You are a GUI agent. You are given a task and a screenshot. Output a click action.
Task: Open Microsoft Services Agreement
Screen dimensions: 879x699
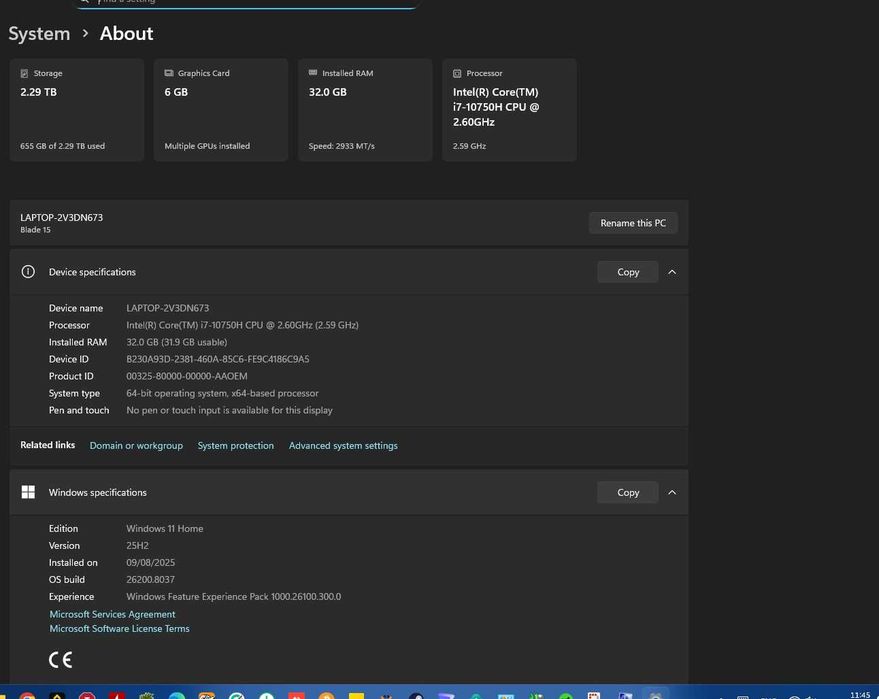coord(112,614)
